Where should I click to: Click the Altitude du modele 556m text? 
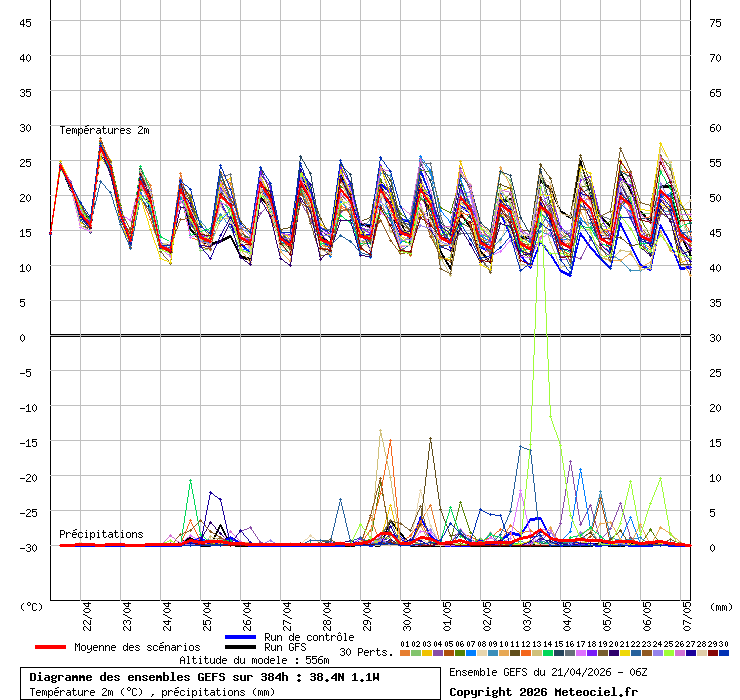pos(254,660)
